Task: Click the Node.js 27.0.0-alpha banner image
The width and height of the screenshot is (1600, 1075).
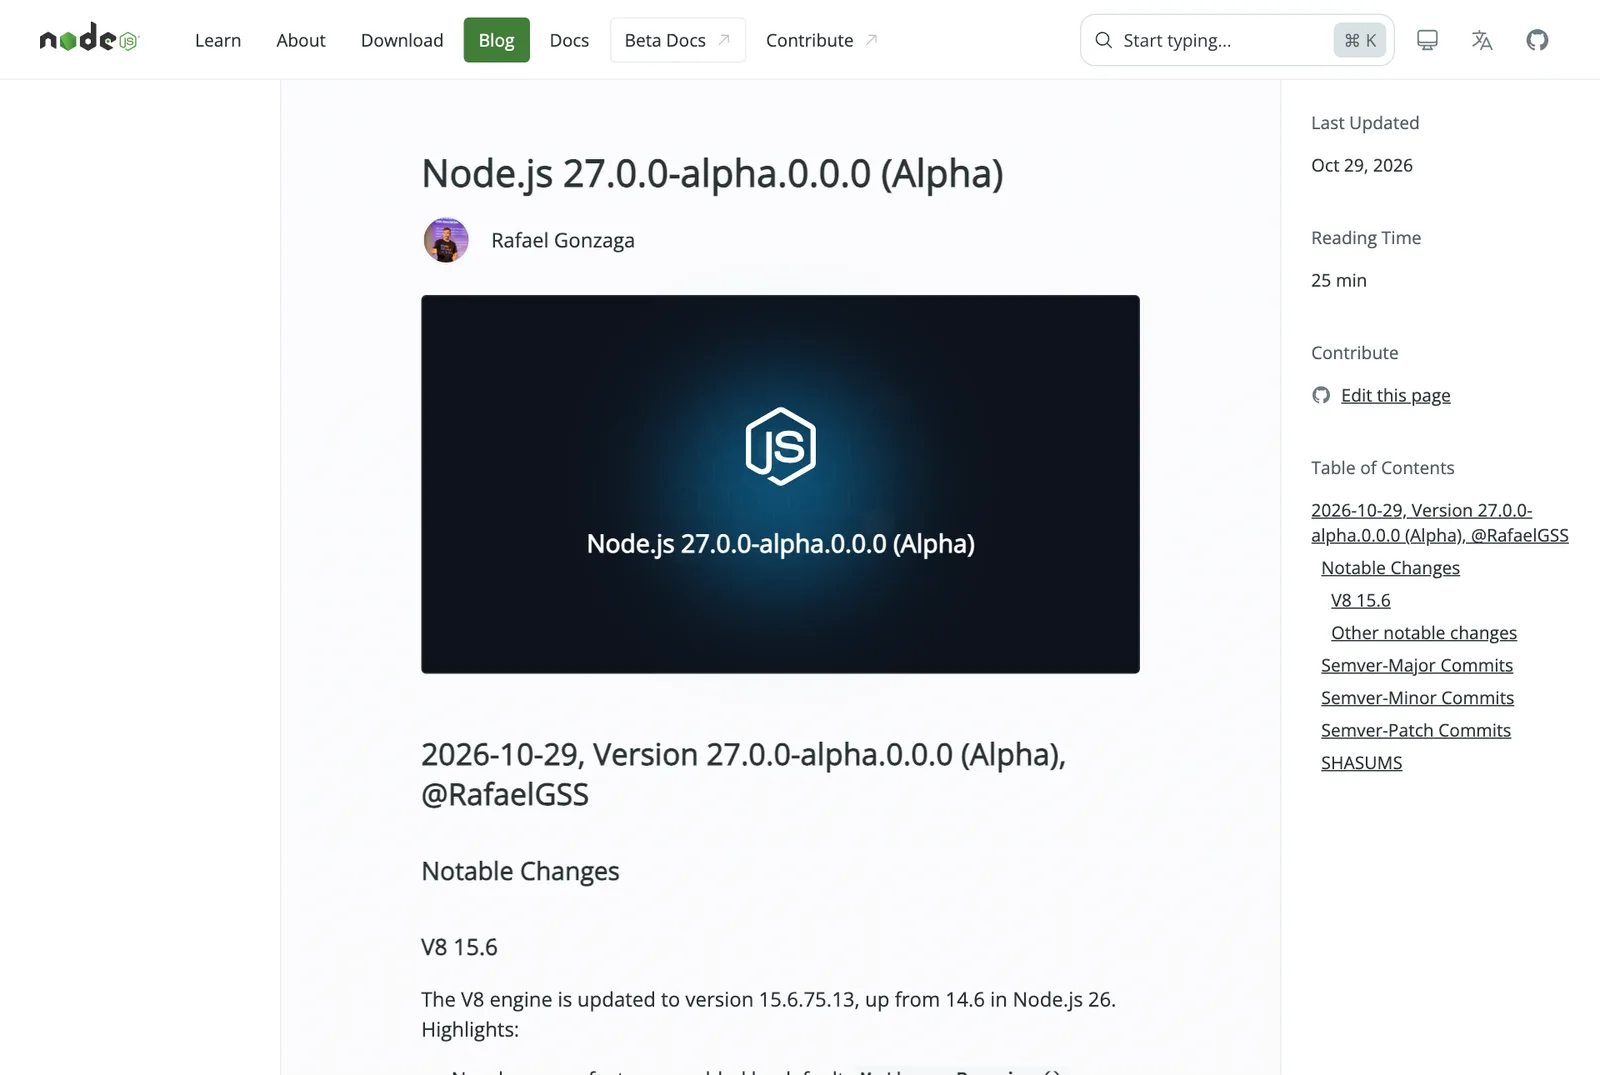Action: point(780,484)
